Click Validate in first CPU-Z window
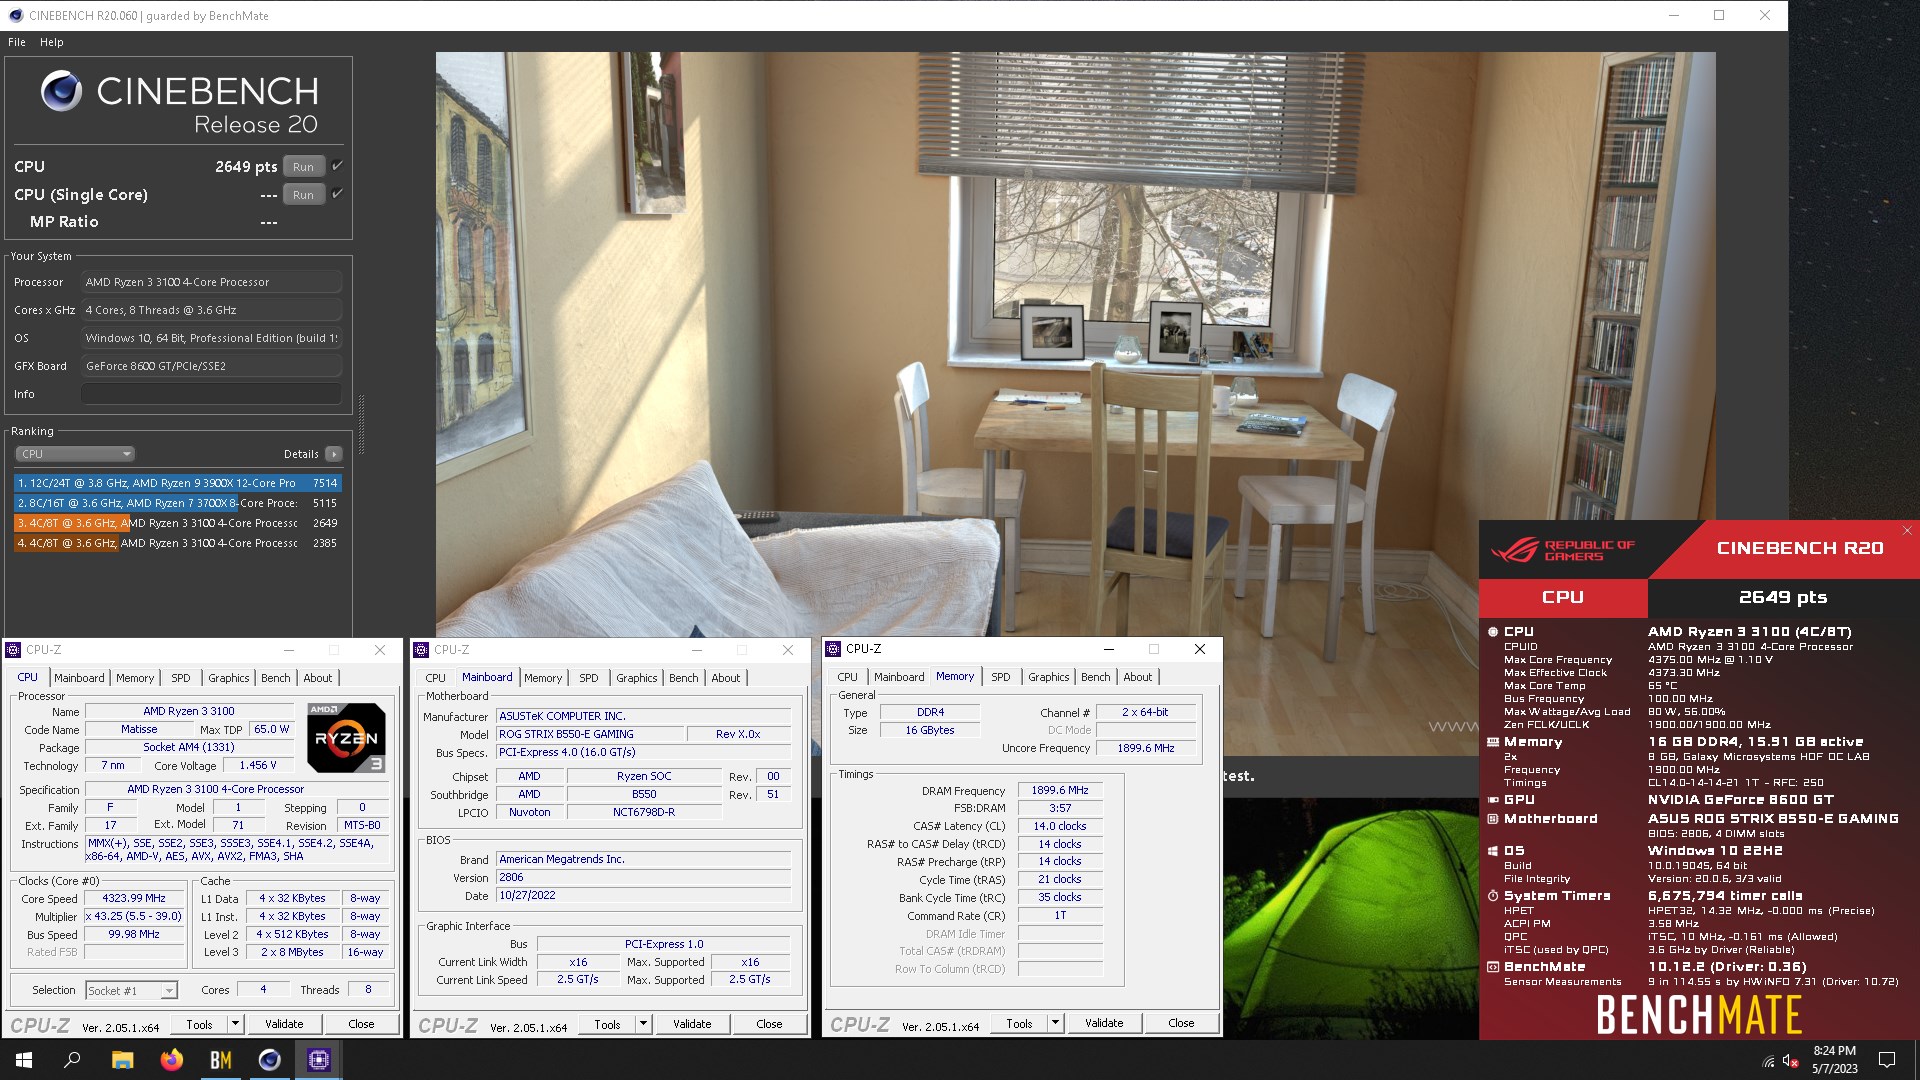This screenshot has height=1080, width=1920. tap(284, 1024)
